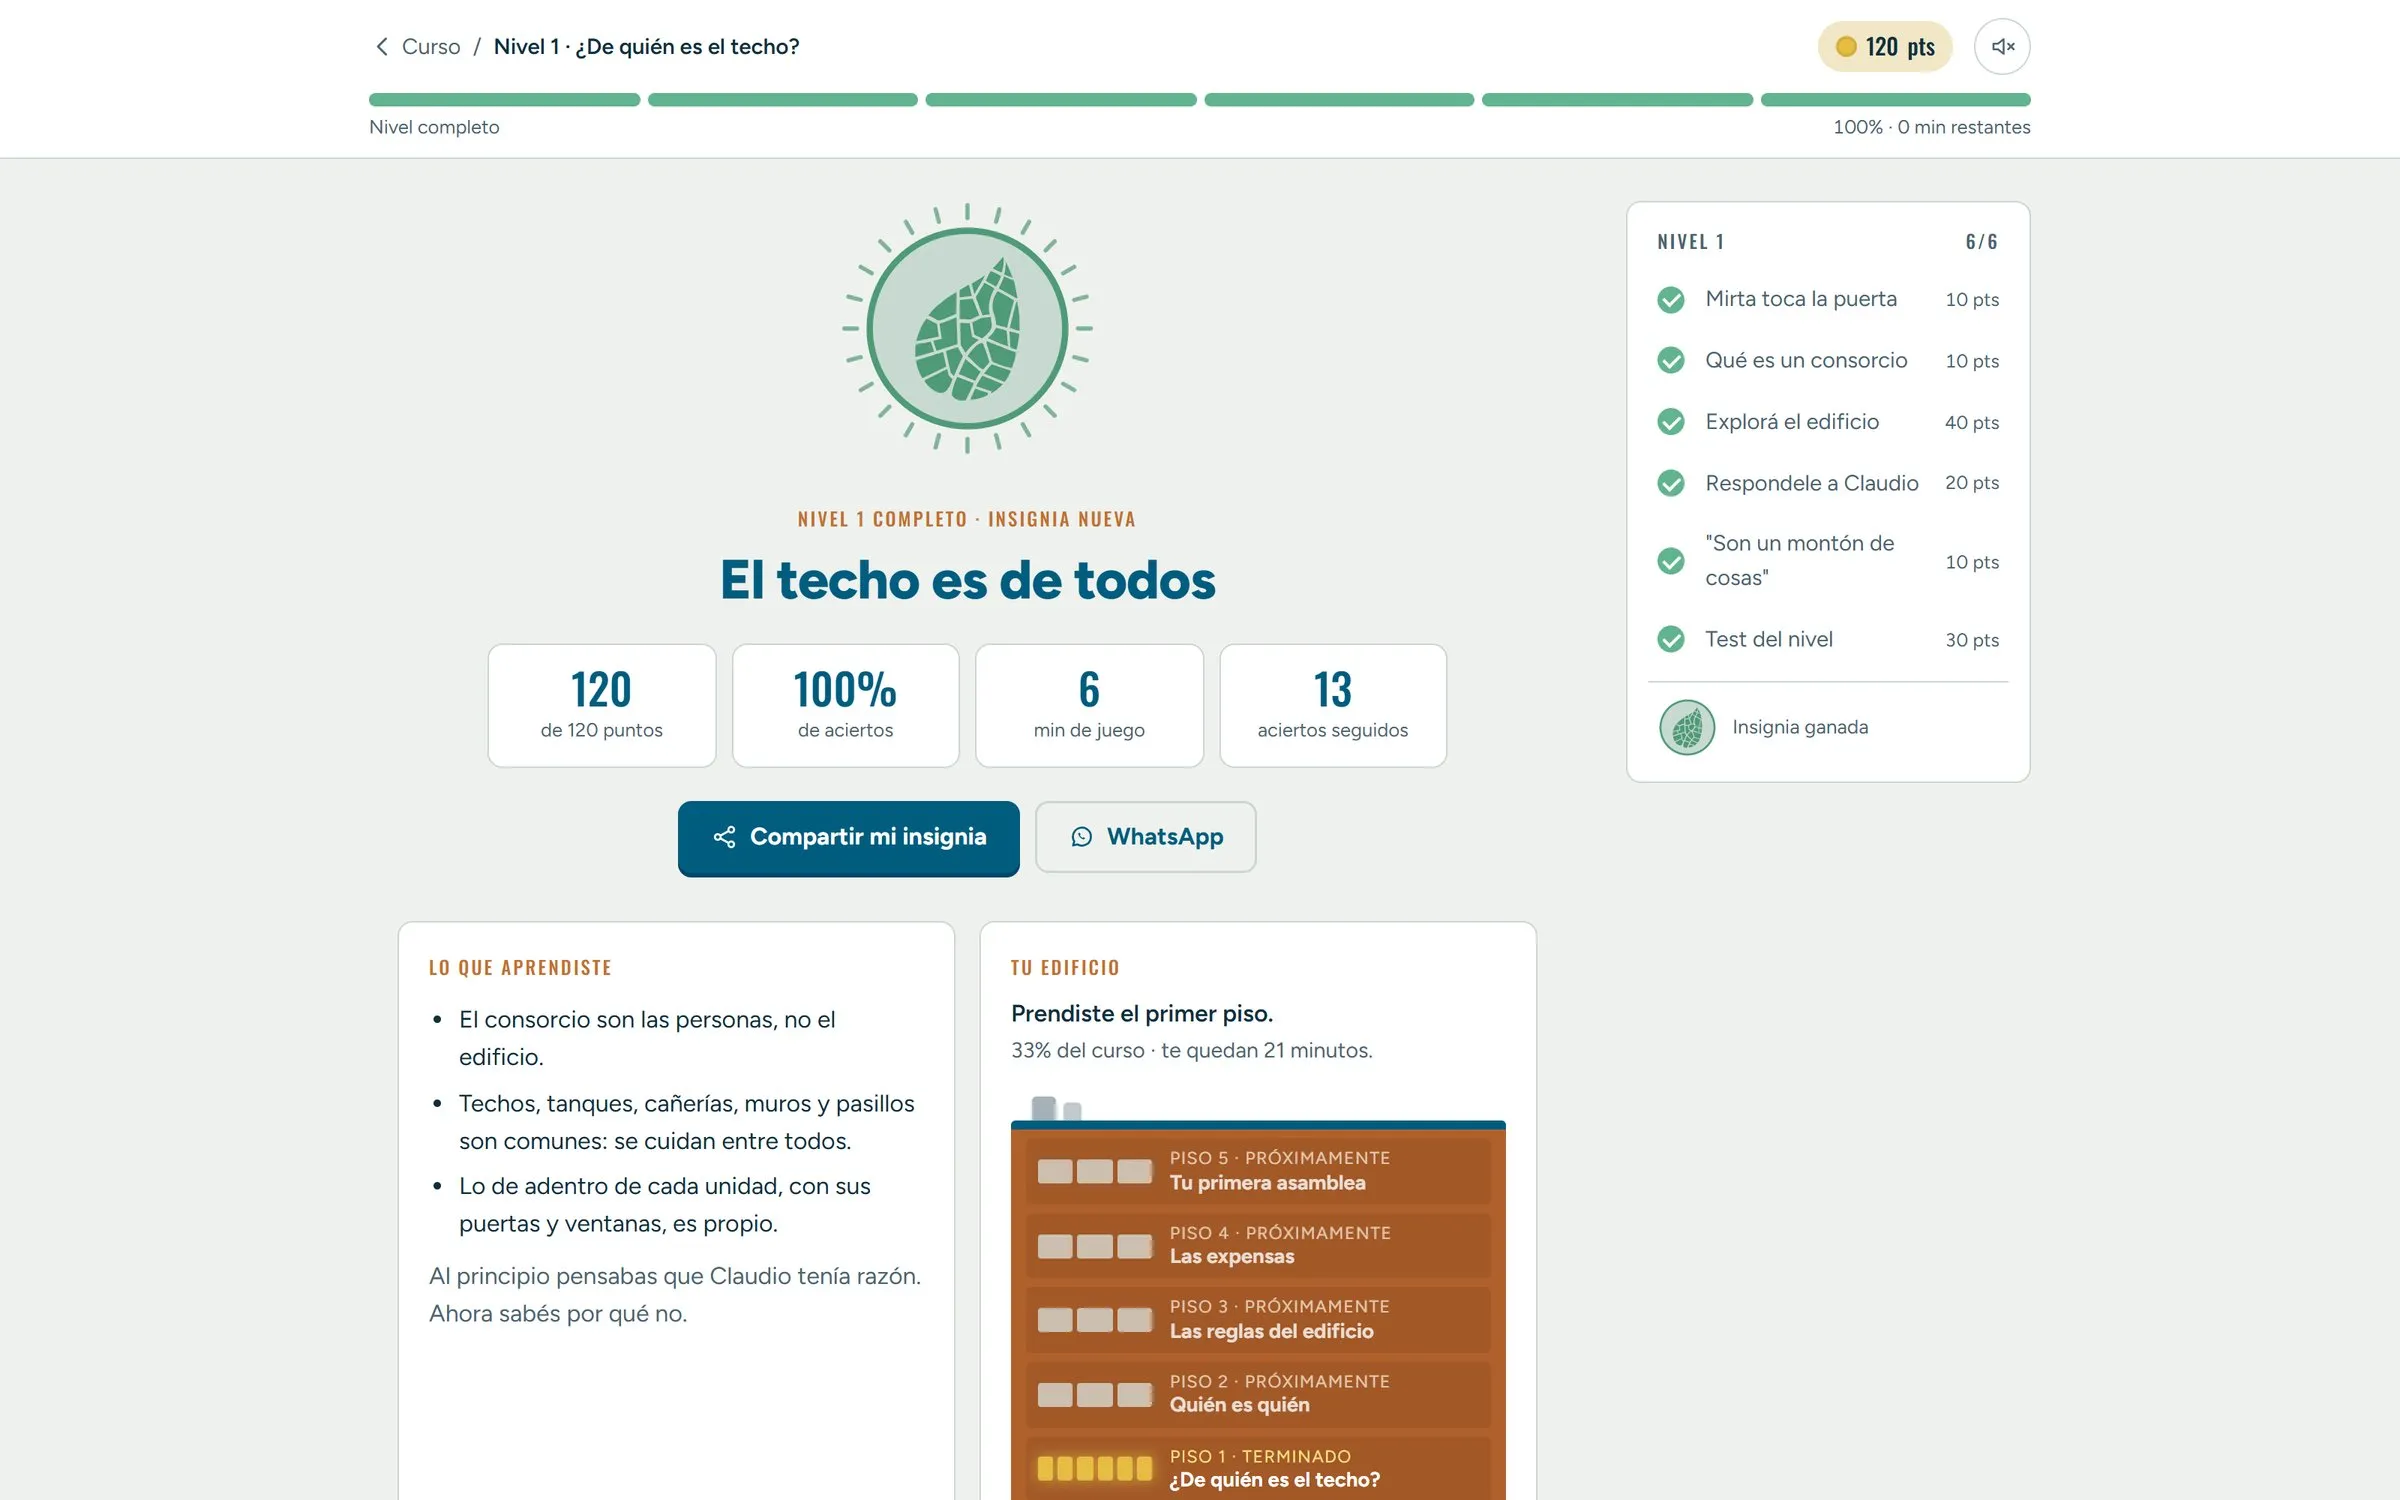Screen dimensions: 2400x1500
Task: Click the 100% de aciertos stat card
Action: [846, 706]
